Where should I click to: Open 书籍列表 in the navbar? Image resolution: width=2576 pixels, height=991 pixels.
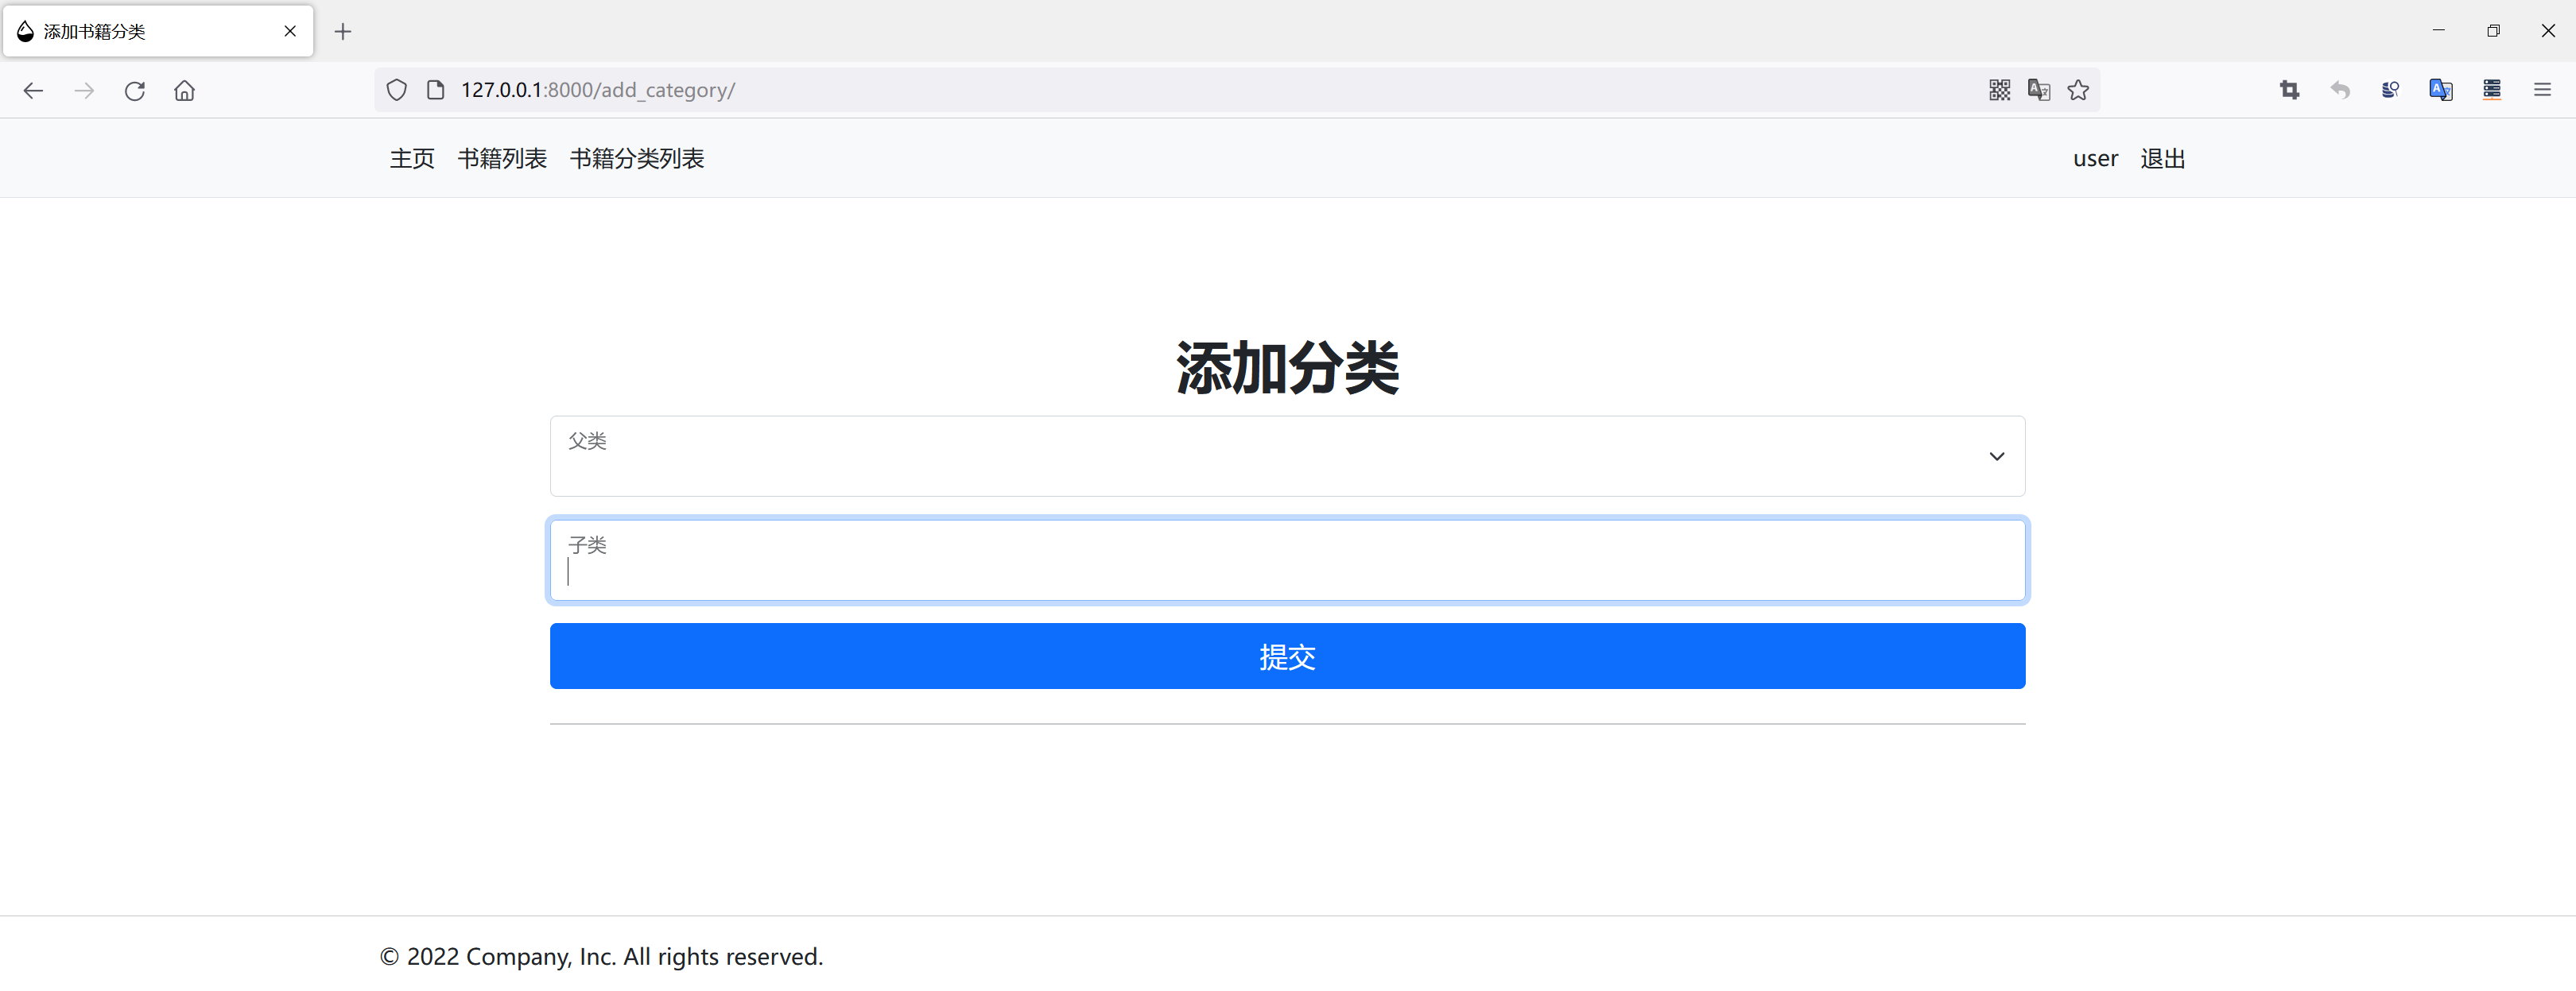click(502, 158)
